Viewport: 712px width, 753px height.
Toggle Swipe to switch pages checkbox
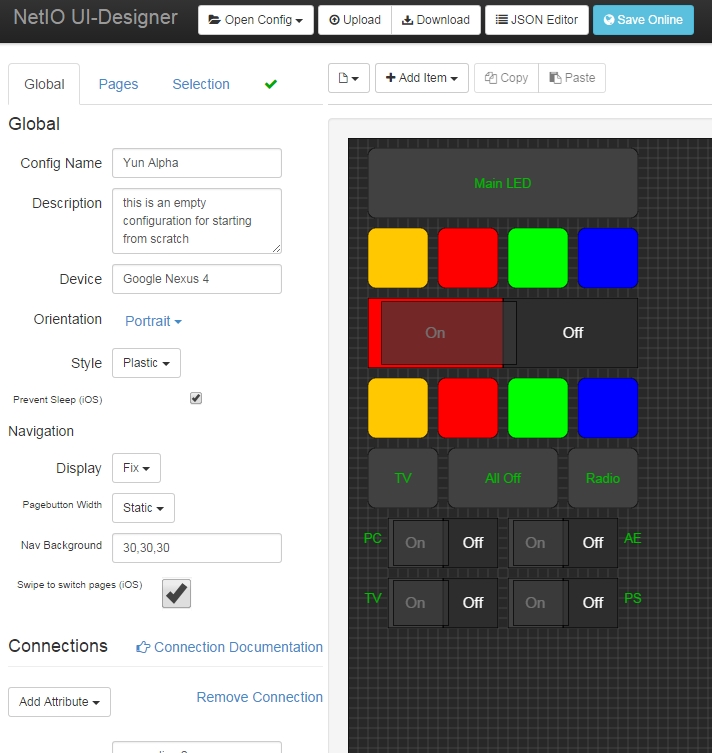point(176,594)
